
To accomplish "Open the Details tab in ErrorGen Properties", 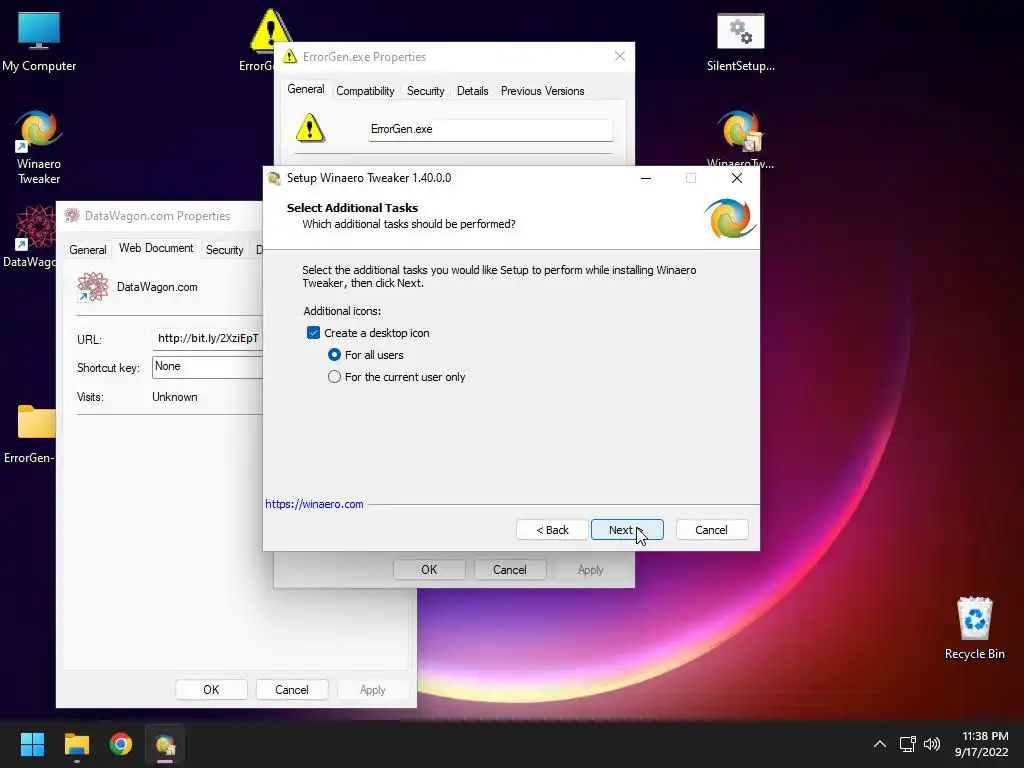I will (x=472, y=91).
